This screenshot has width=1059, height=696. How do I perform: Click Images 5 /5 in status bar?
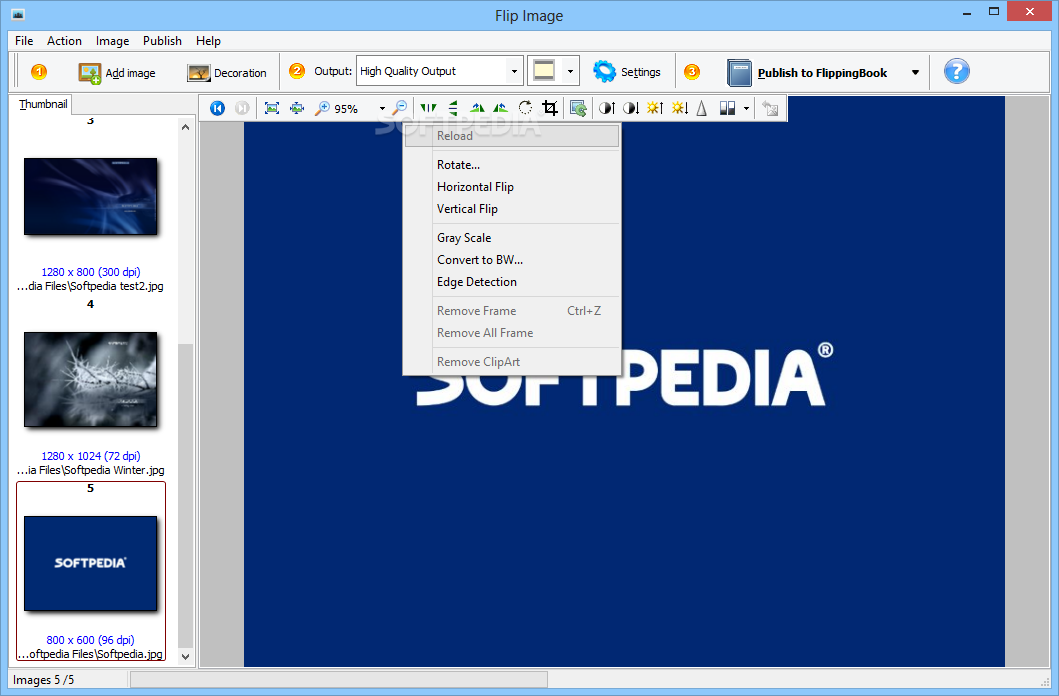tap(43, 680)
